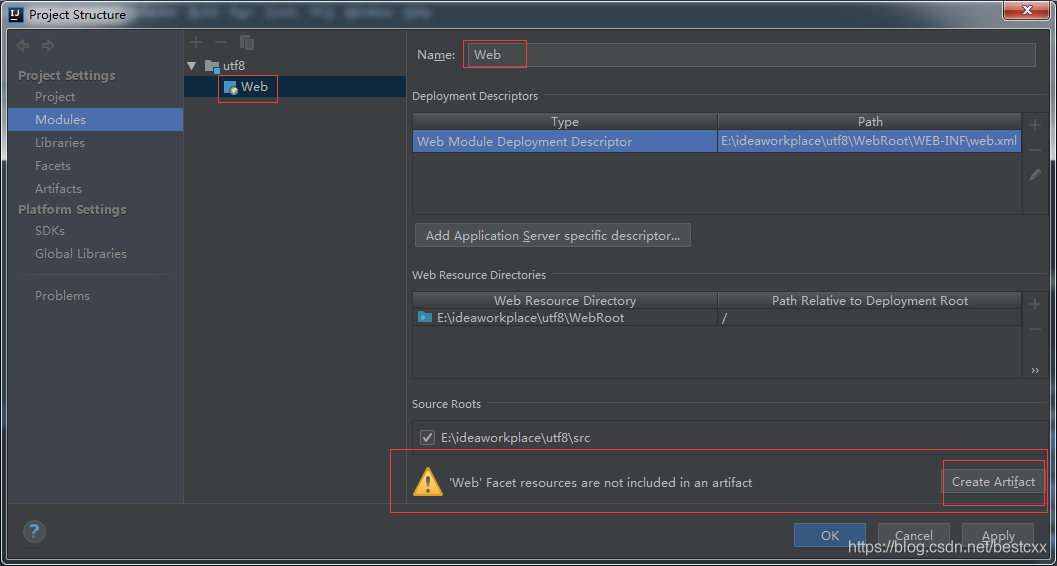The height and width of the screenshot is (566, 1057).
Task: Click the relative path '/' cell
Action: point(870,317)
